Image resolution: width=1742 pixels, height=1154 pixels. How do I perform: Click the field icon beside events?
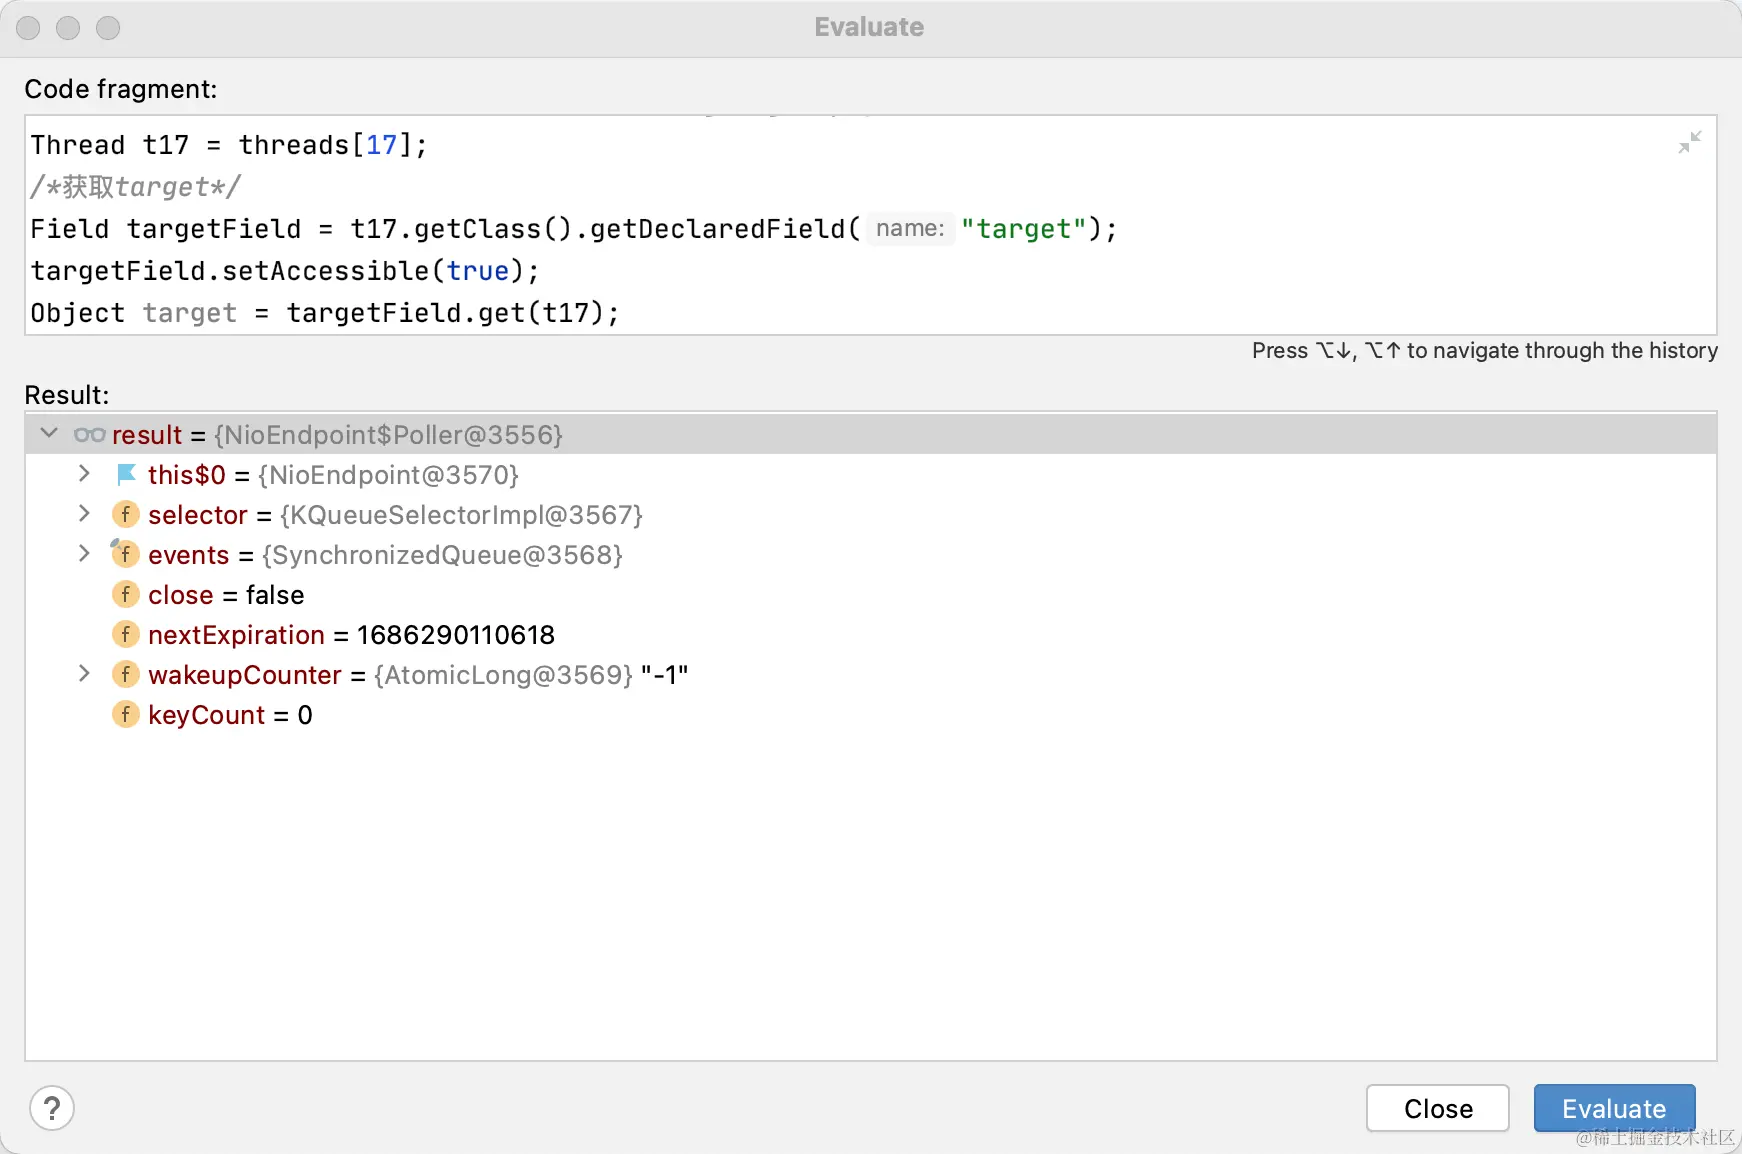pos(125,554)
